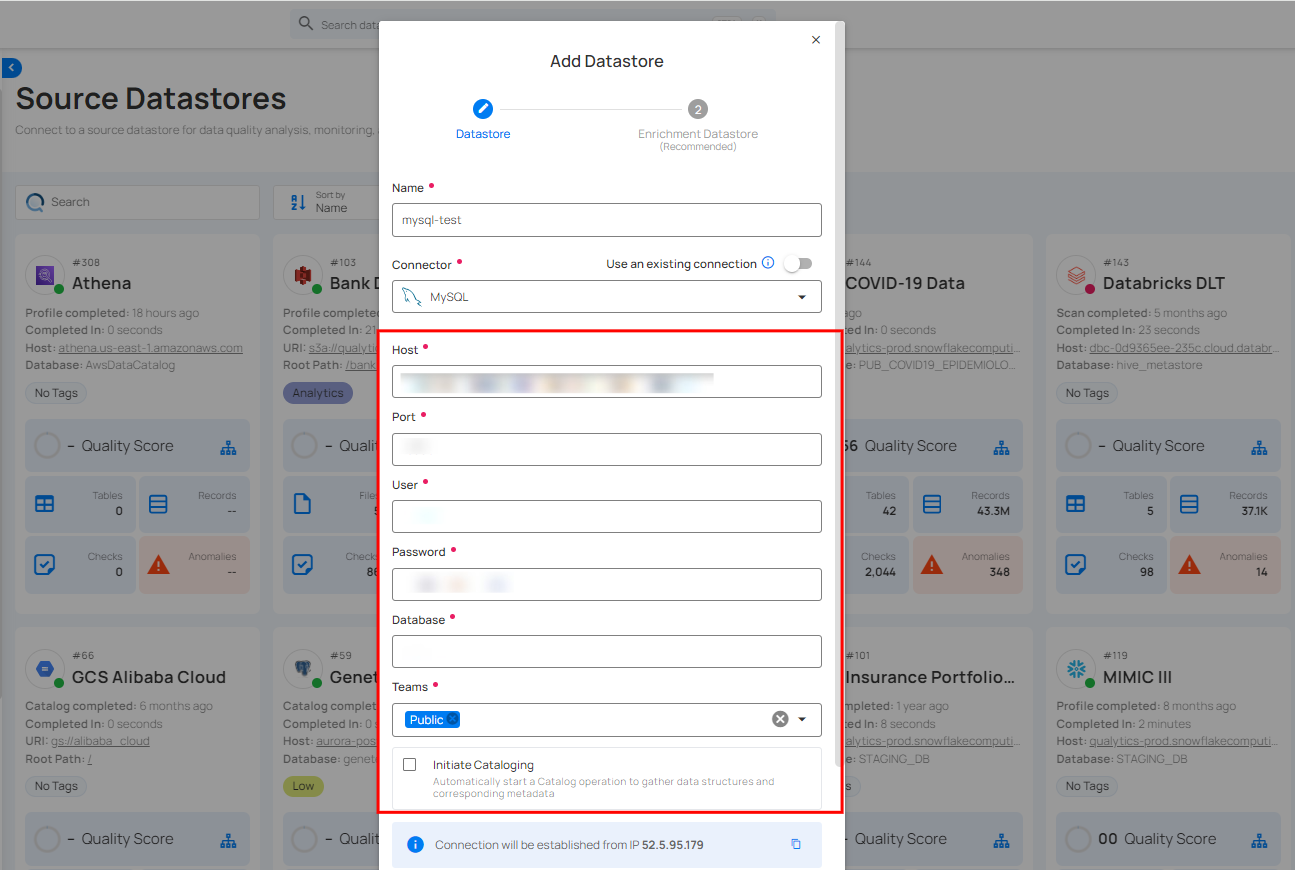Open the Databricks DLT host link
This screenshot has height=870, width=1295.
tap(1183, 348)
